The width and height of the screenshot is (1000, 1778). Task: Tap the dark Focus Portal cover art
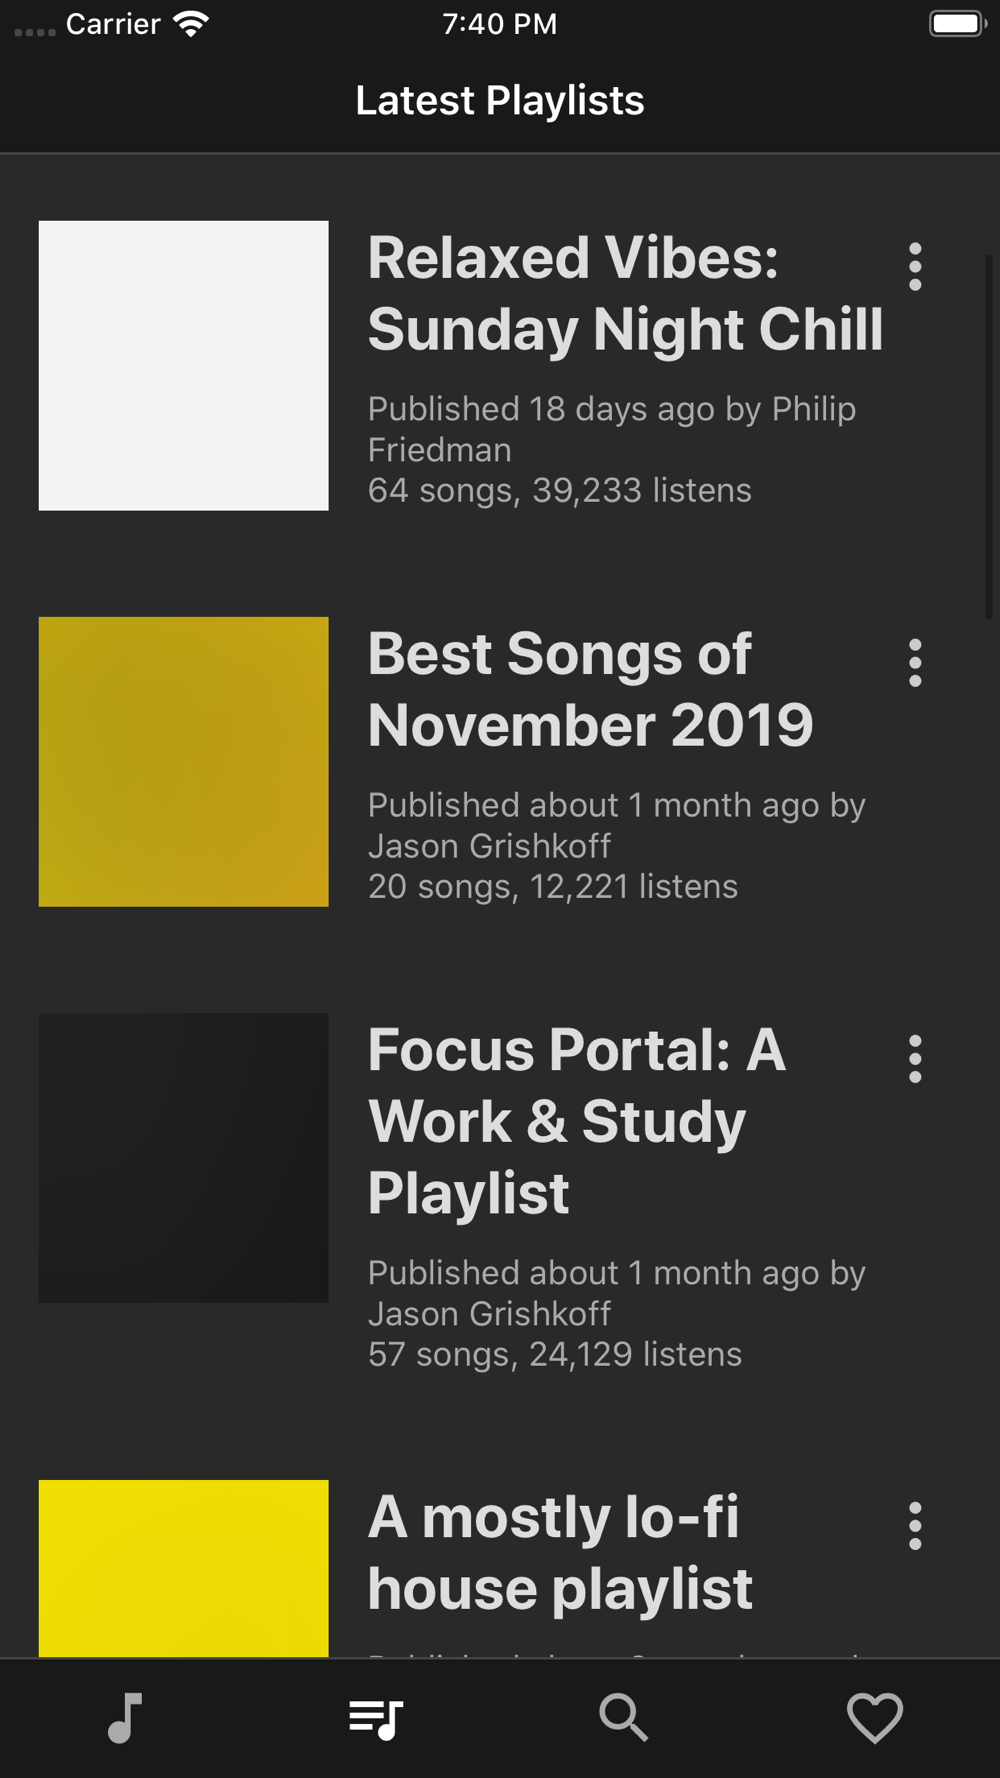184,1158
